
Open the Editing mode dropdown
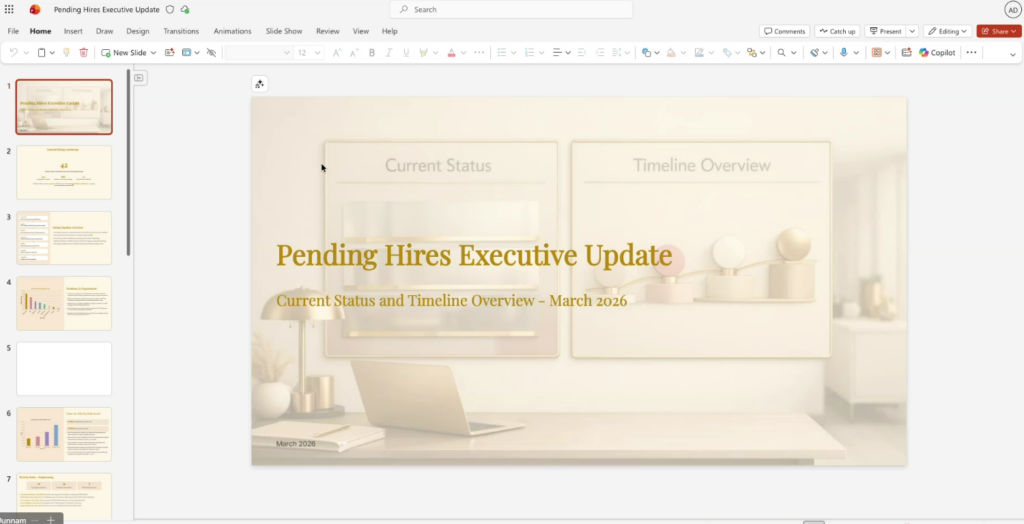(948, 31)
